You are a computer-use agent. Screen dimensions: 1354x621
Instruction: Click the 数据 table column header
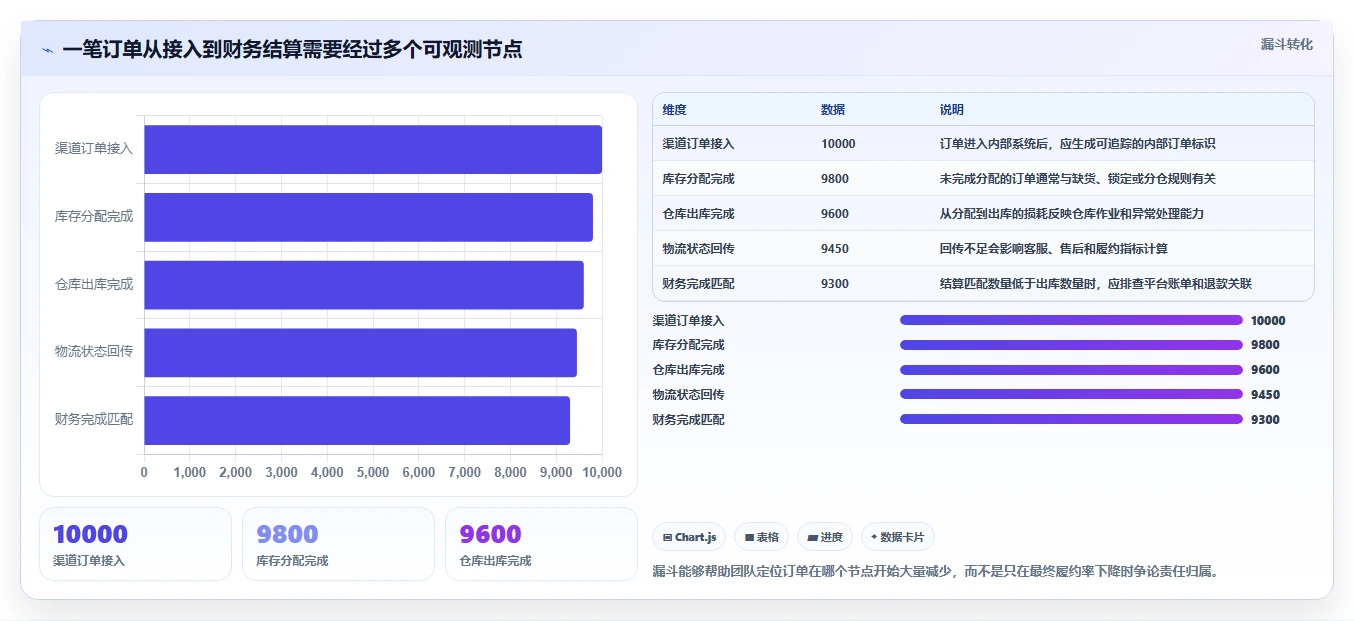833,110
